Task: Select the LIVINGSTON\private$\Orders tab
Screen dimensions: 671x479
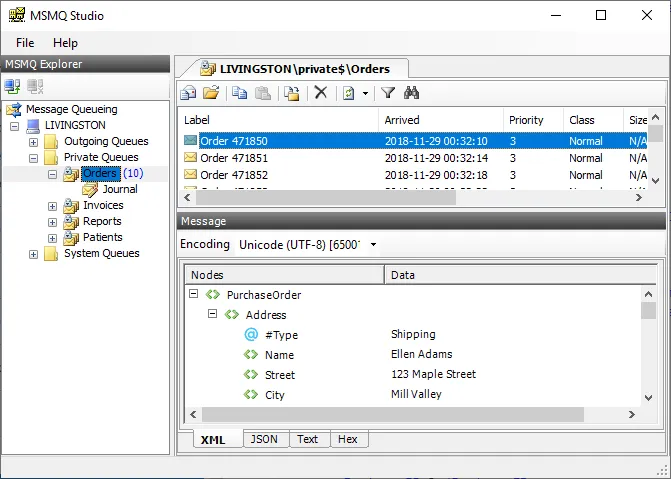Action: click(294, 69)
